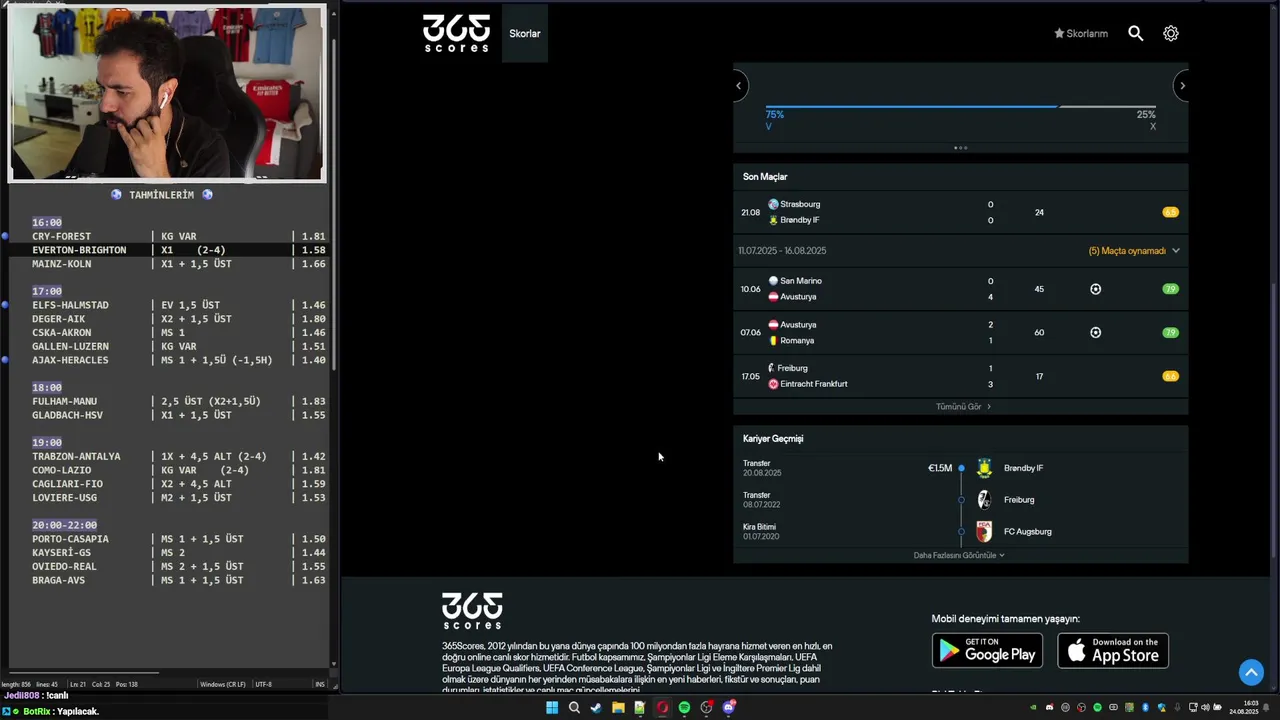Go to previous card with left arrow
The width and height of the screenshot is (1280, 720).
[x=739, y=85]
